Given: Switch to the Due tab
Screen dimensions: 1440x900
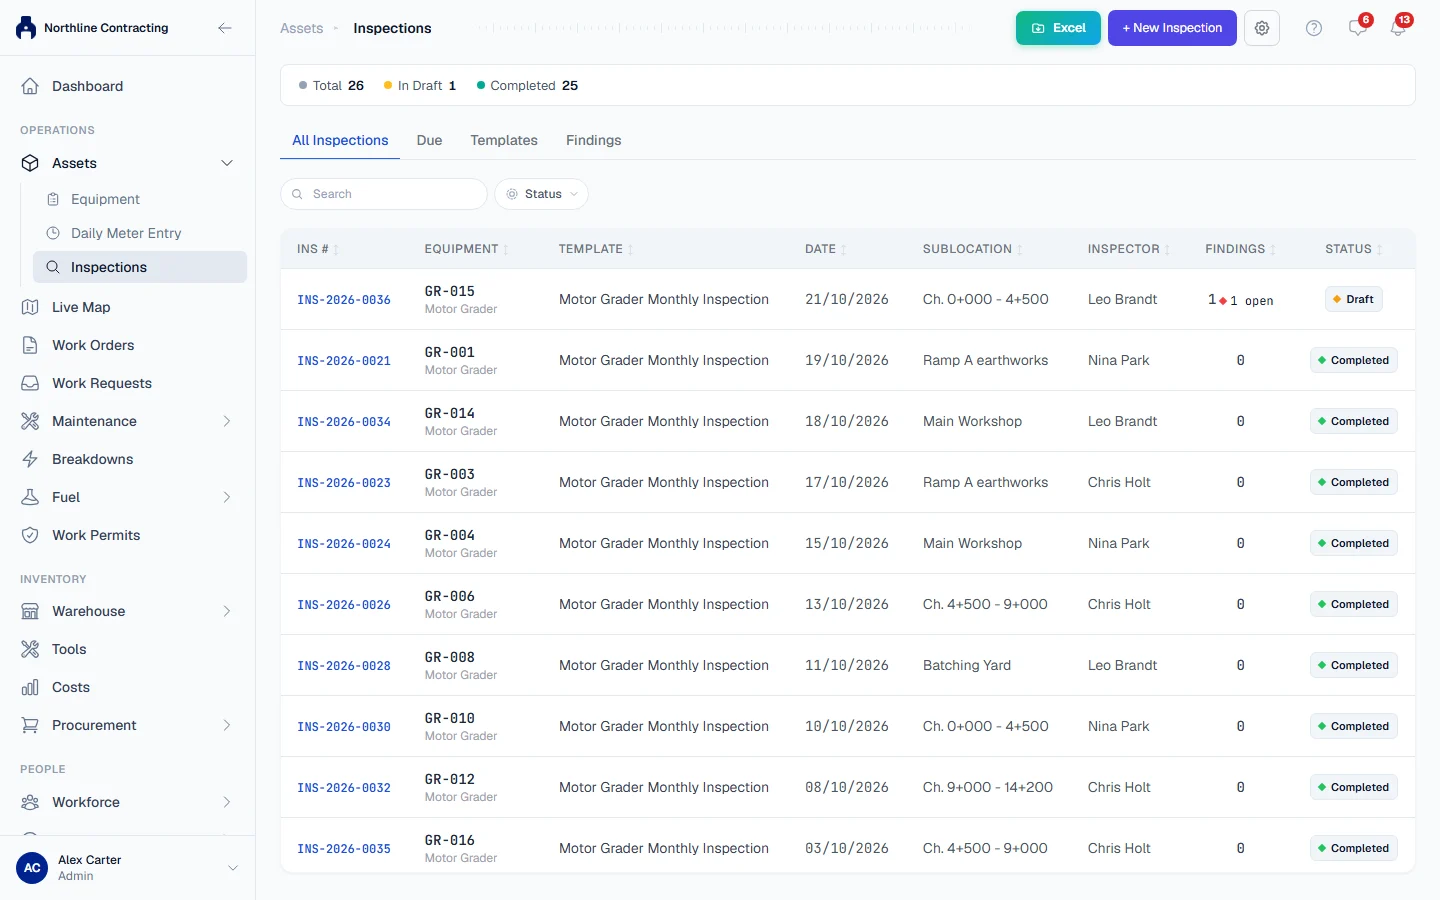Looking at the screenshot, I should (x=429, y=140).
